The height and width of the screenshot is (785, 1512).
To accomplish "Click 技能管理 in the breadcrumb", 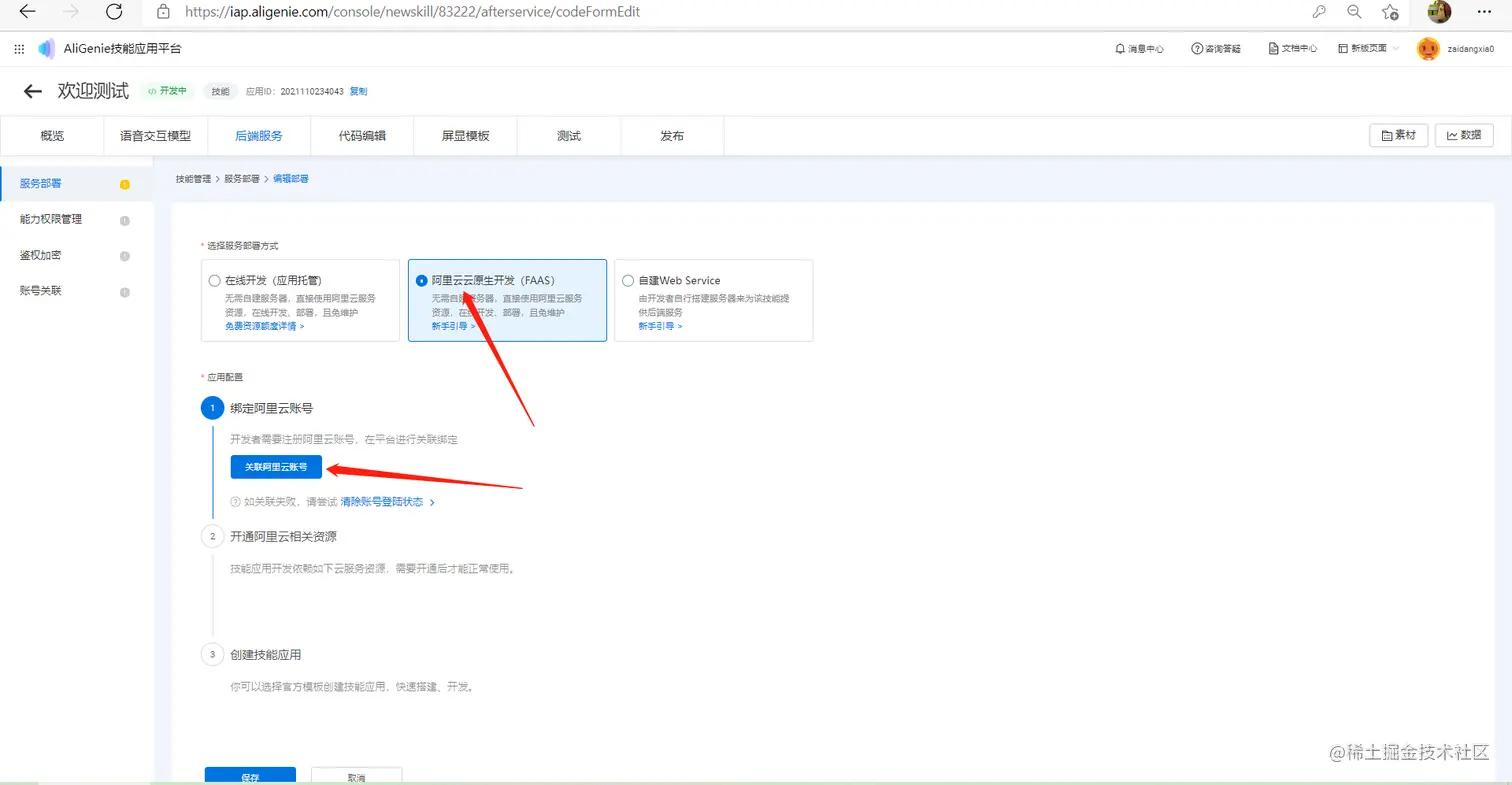I will click(x=193, y=178).
